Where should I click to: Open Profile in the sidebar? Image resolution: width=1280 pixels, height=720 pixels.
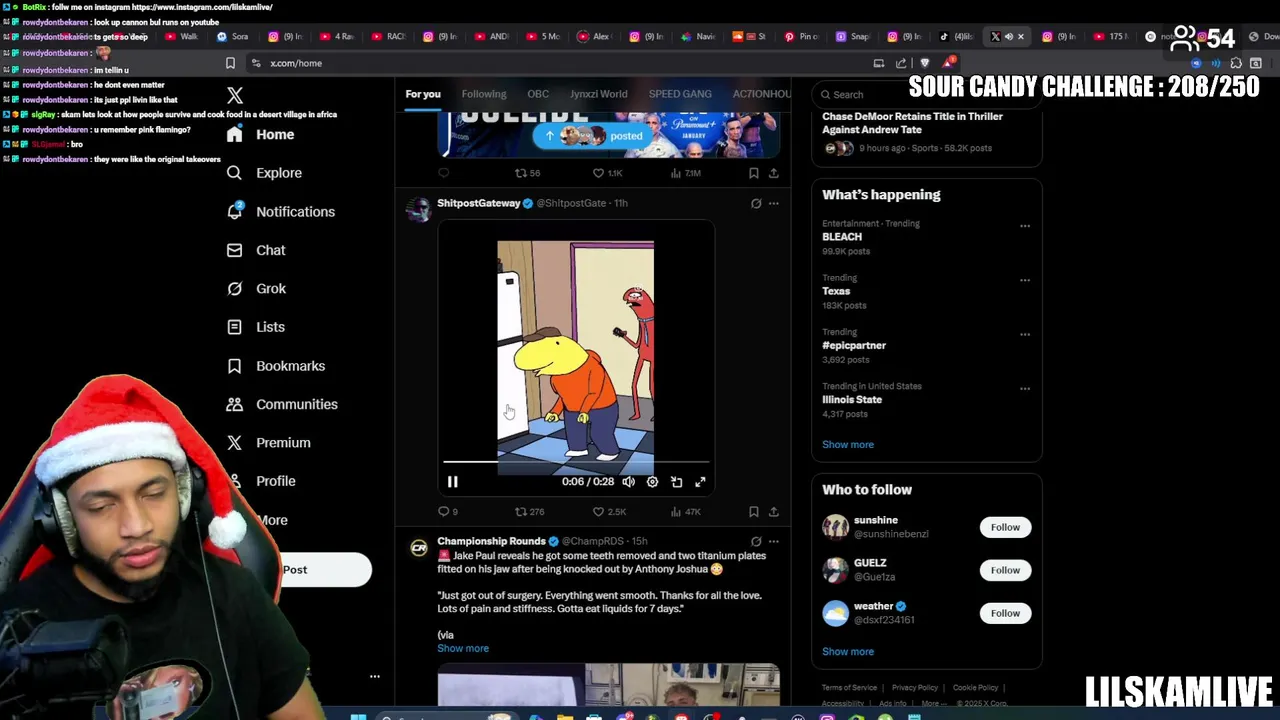(x=262, y=481)
